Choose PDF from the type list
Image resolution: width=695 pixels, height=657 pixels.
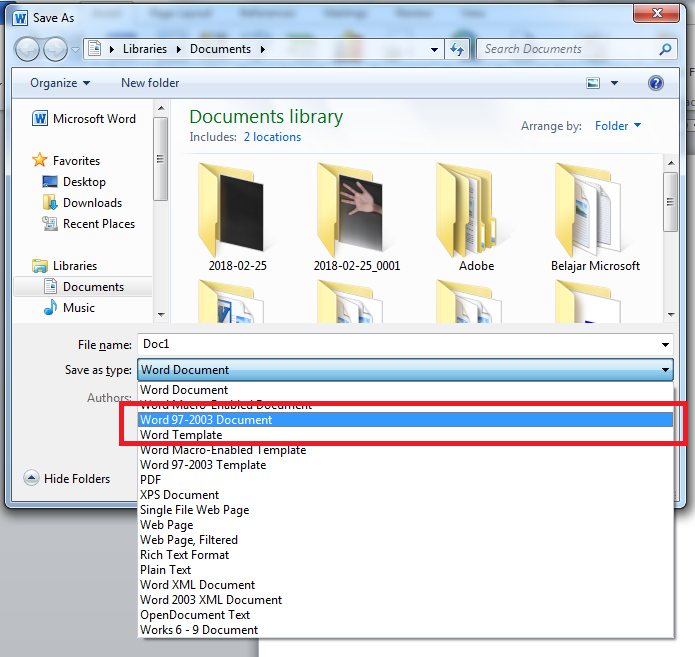(405, 480)
